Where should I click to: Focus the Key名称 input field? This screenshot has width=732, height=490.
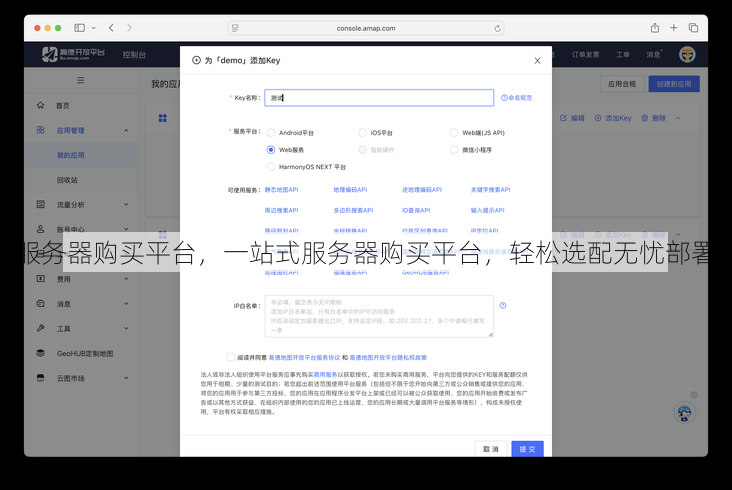click(x=379, y=98)
